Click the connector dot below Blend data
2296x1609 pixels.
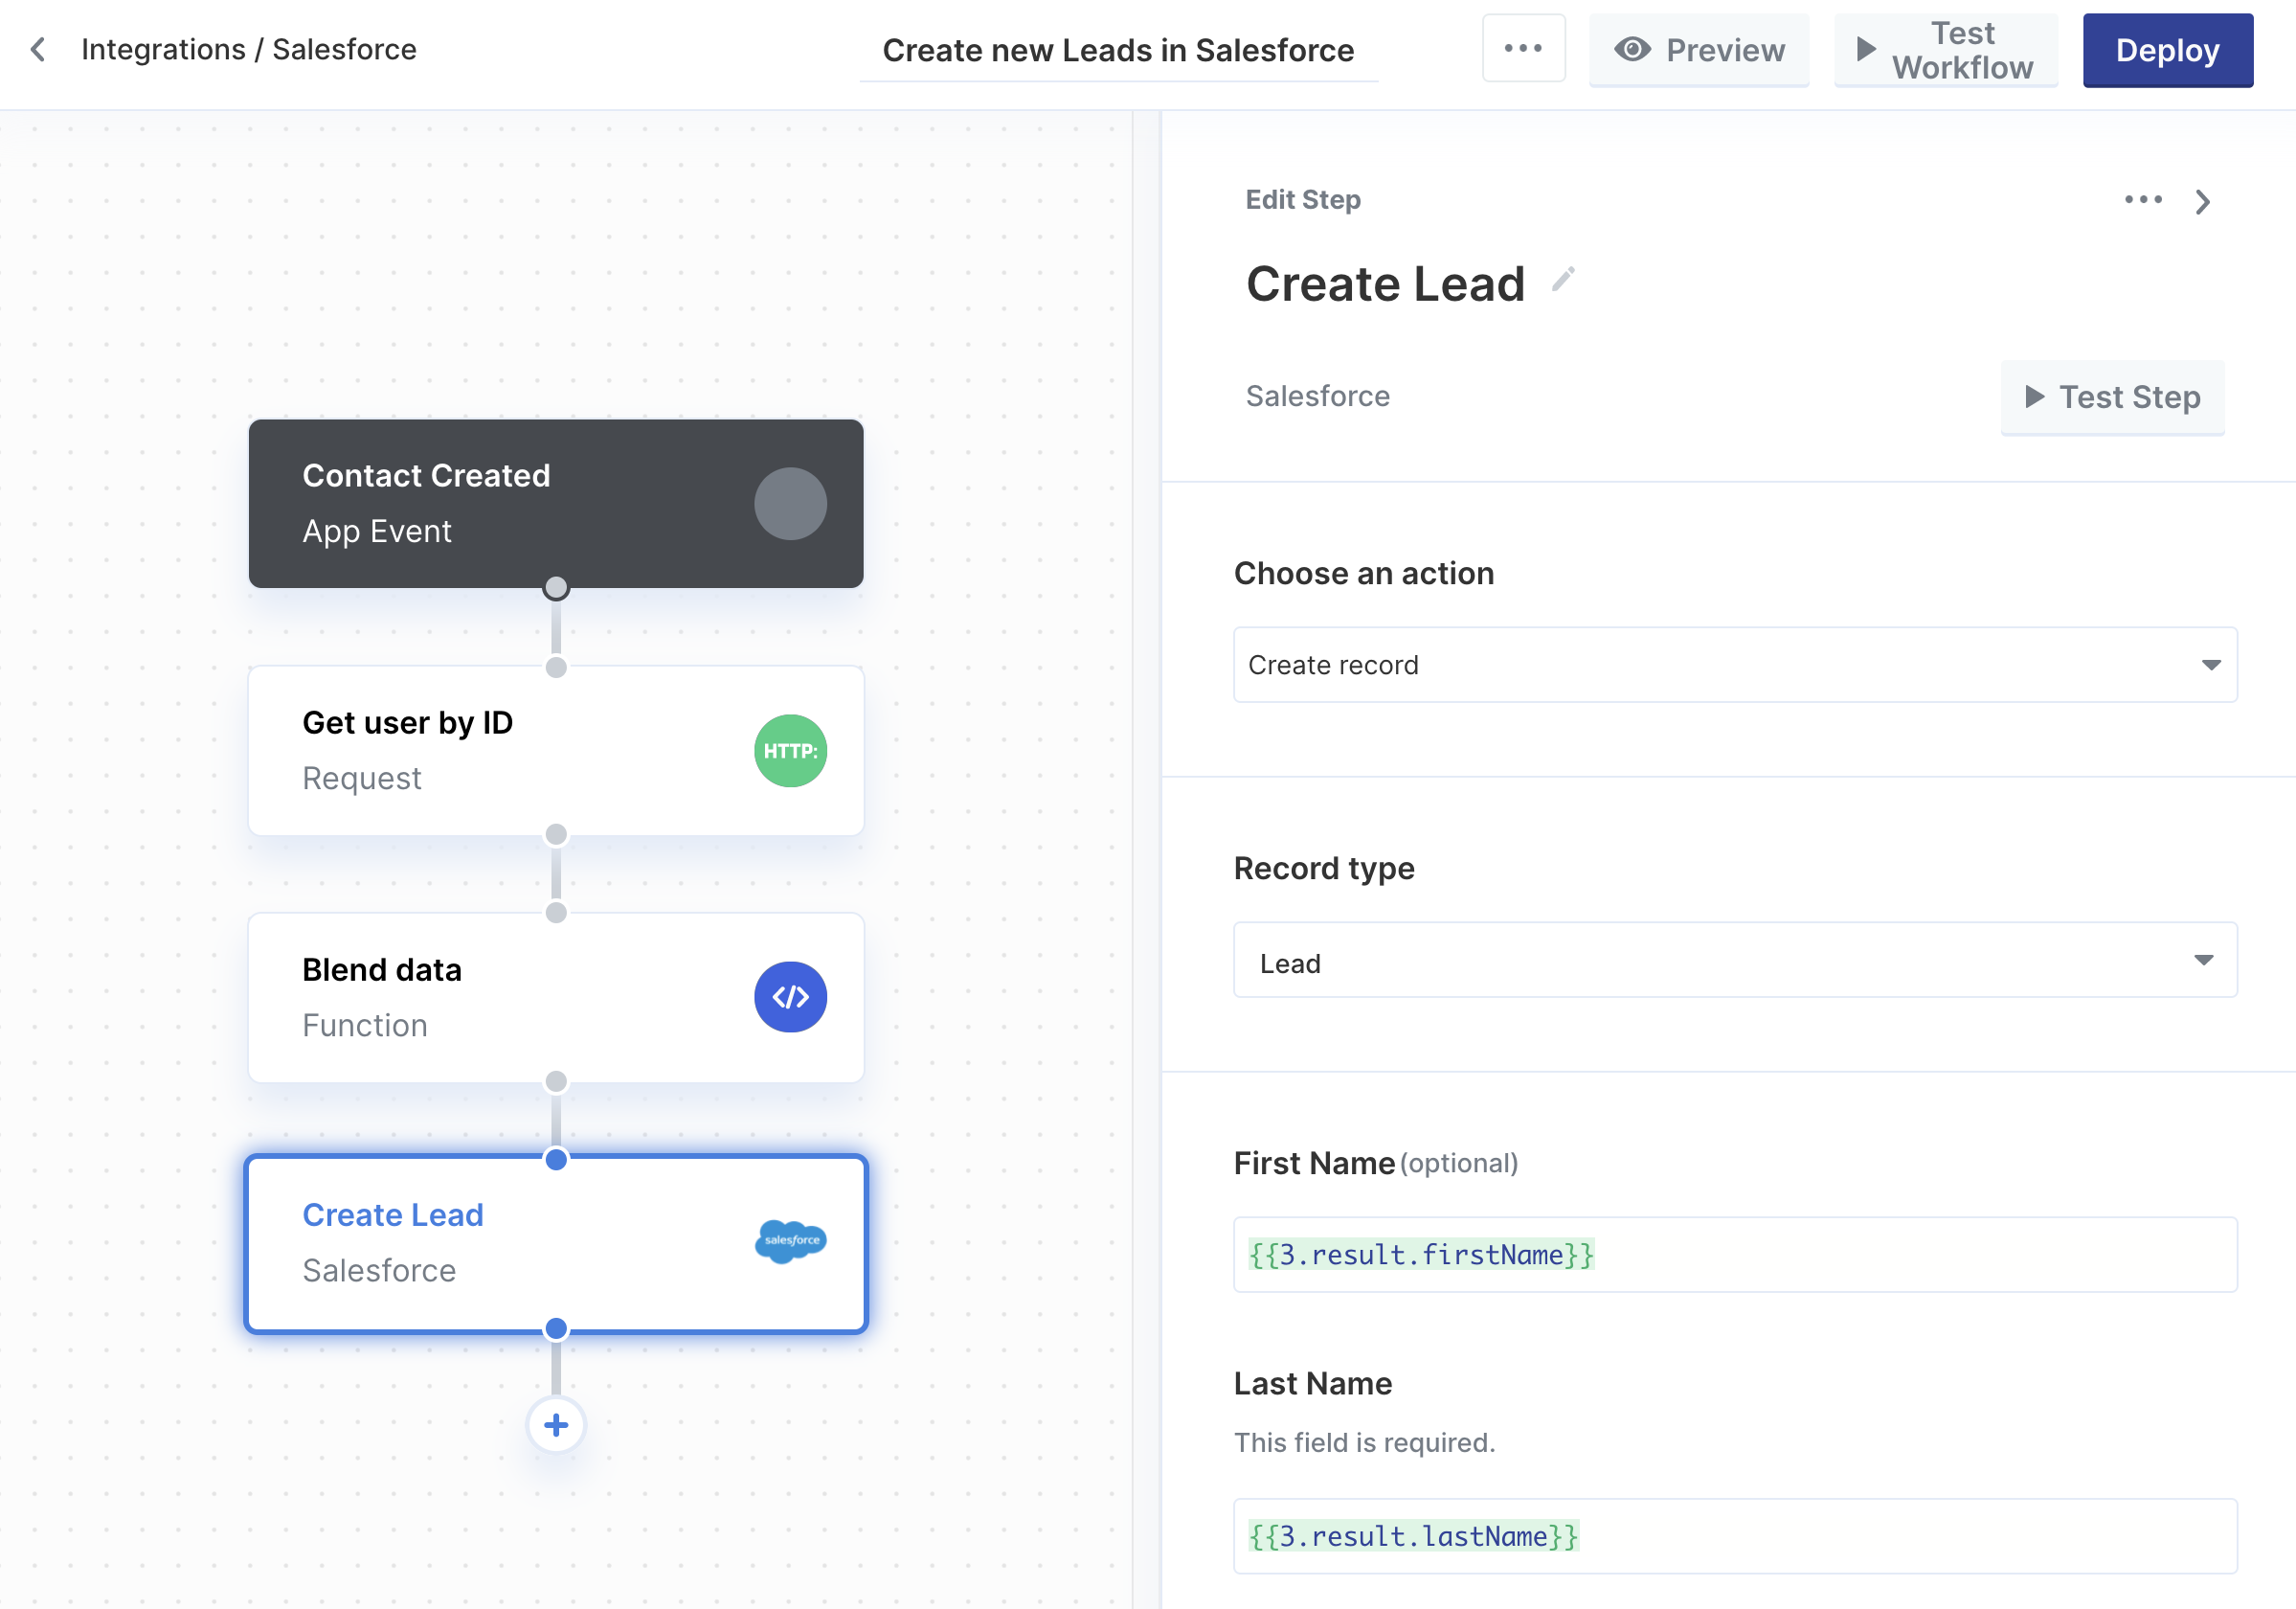pyautogui.click(x=556, y=1081)
